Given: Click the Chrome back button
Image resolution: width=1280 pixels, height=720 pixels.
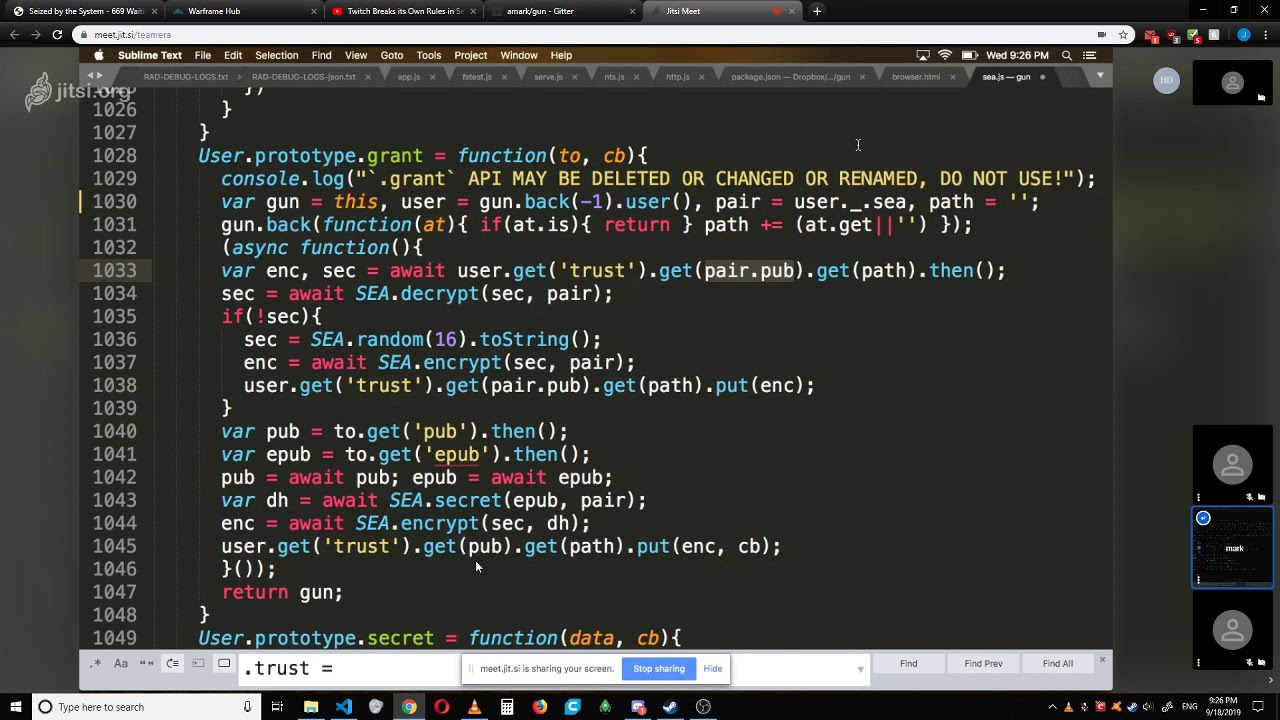Looking at the screenshot, I should tap(15, 35).
